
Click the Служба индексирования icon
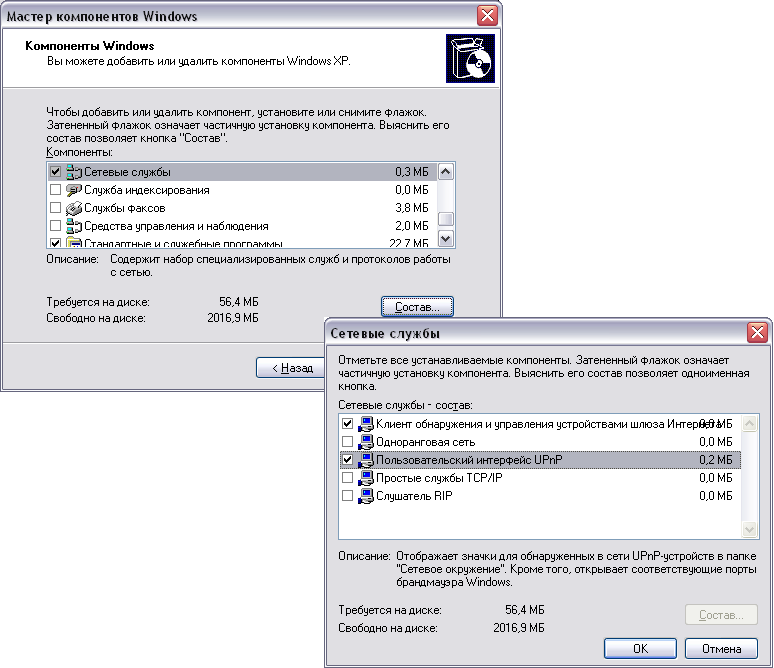point(74,190)
